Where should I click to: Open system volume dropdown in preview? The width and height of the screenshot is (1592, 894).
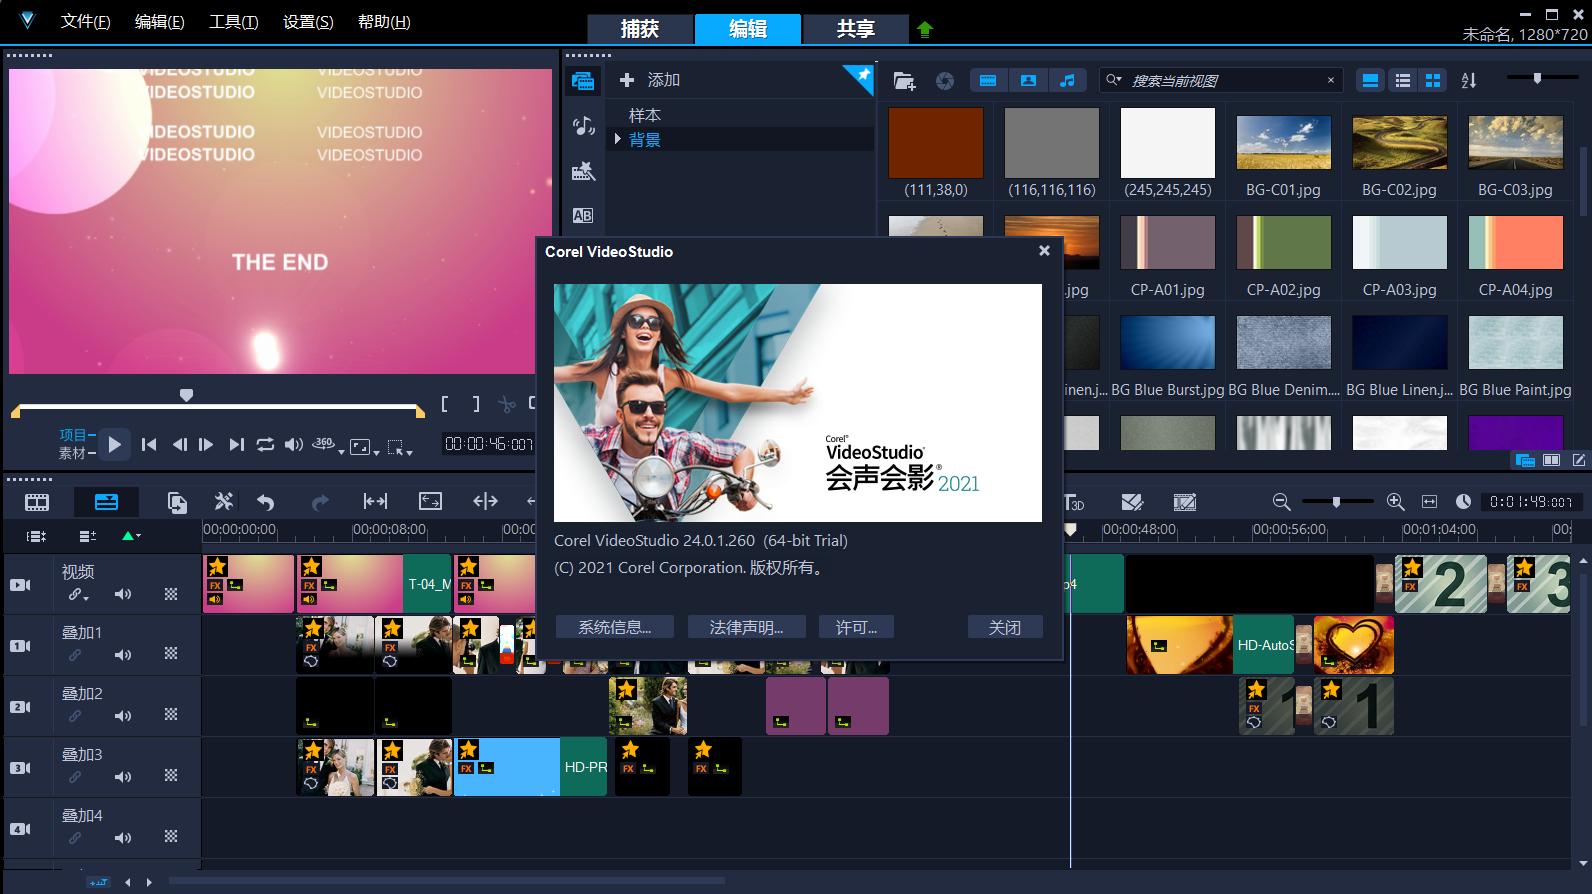pos(293,445)
